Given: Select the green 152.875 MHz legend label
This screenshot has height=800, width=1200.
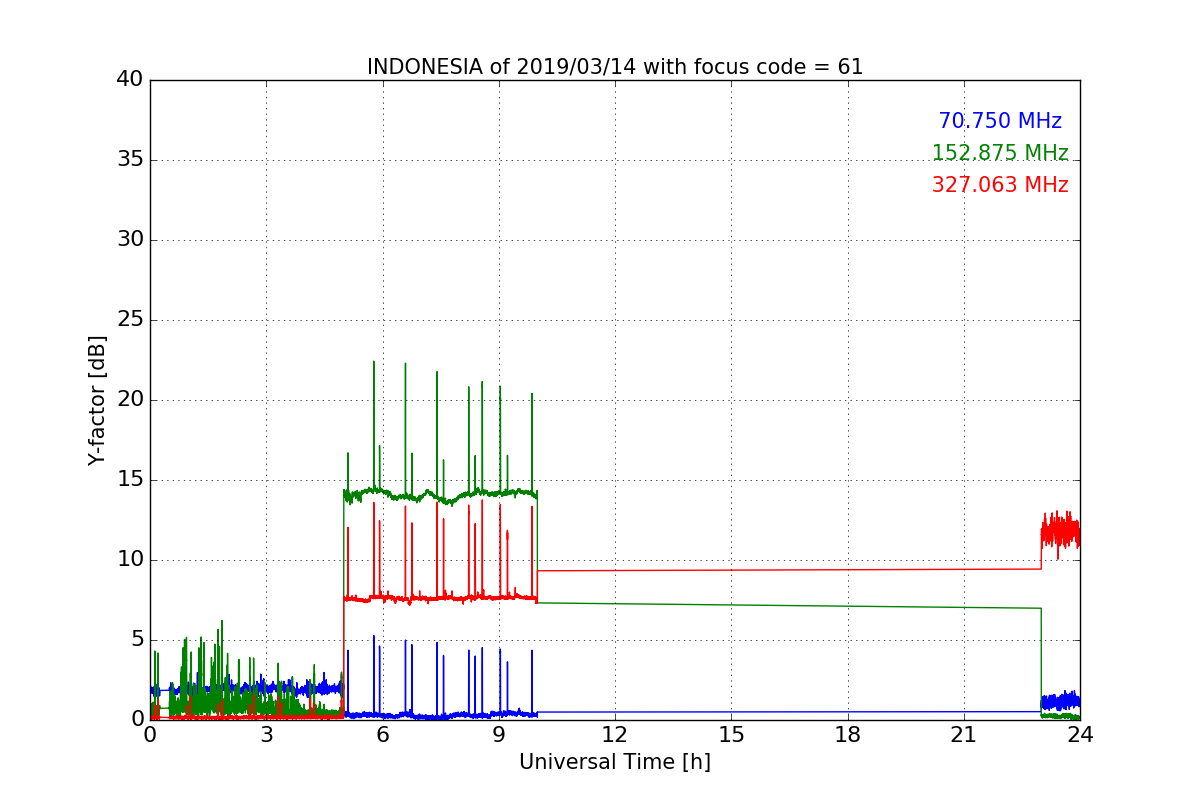Looking at the screenshot, I should [1000, 153].
